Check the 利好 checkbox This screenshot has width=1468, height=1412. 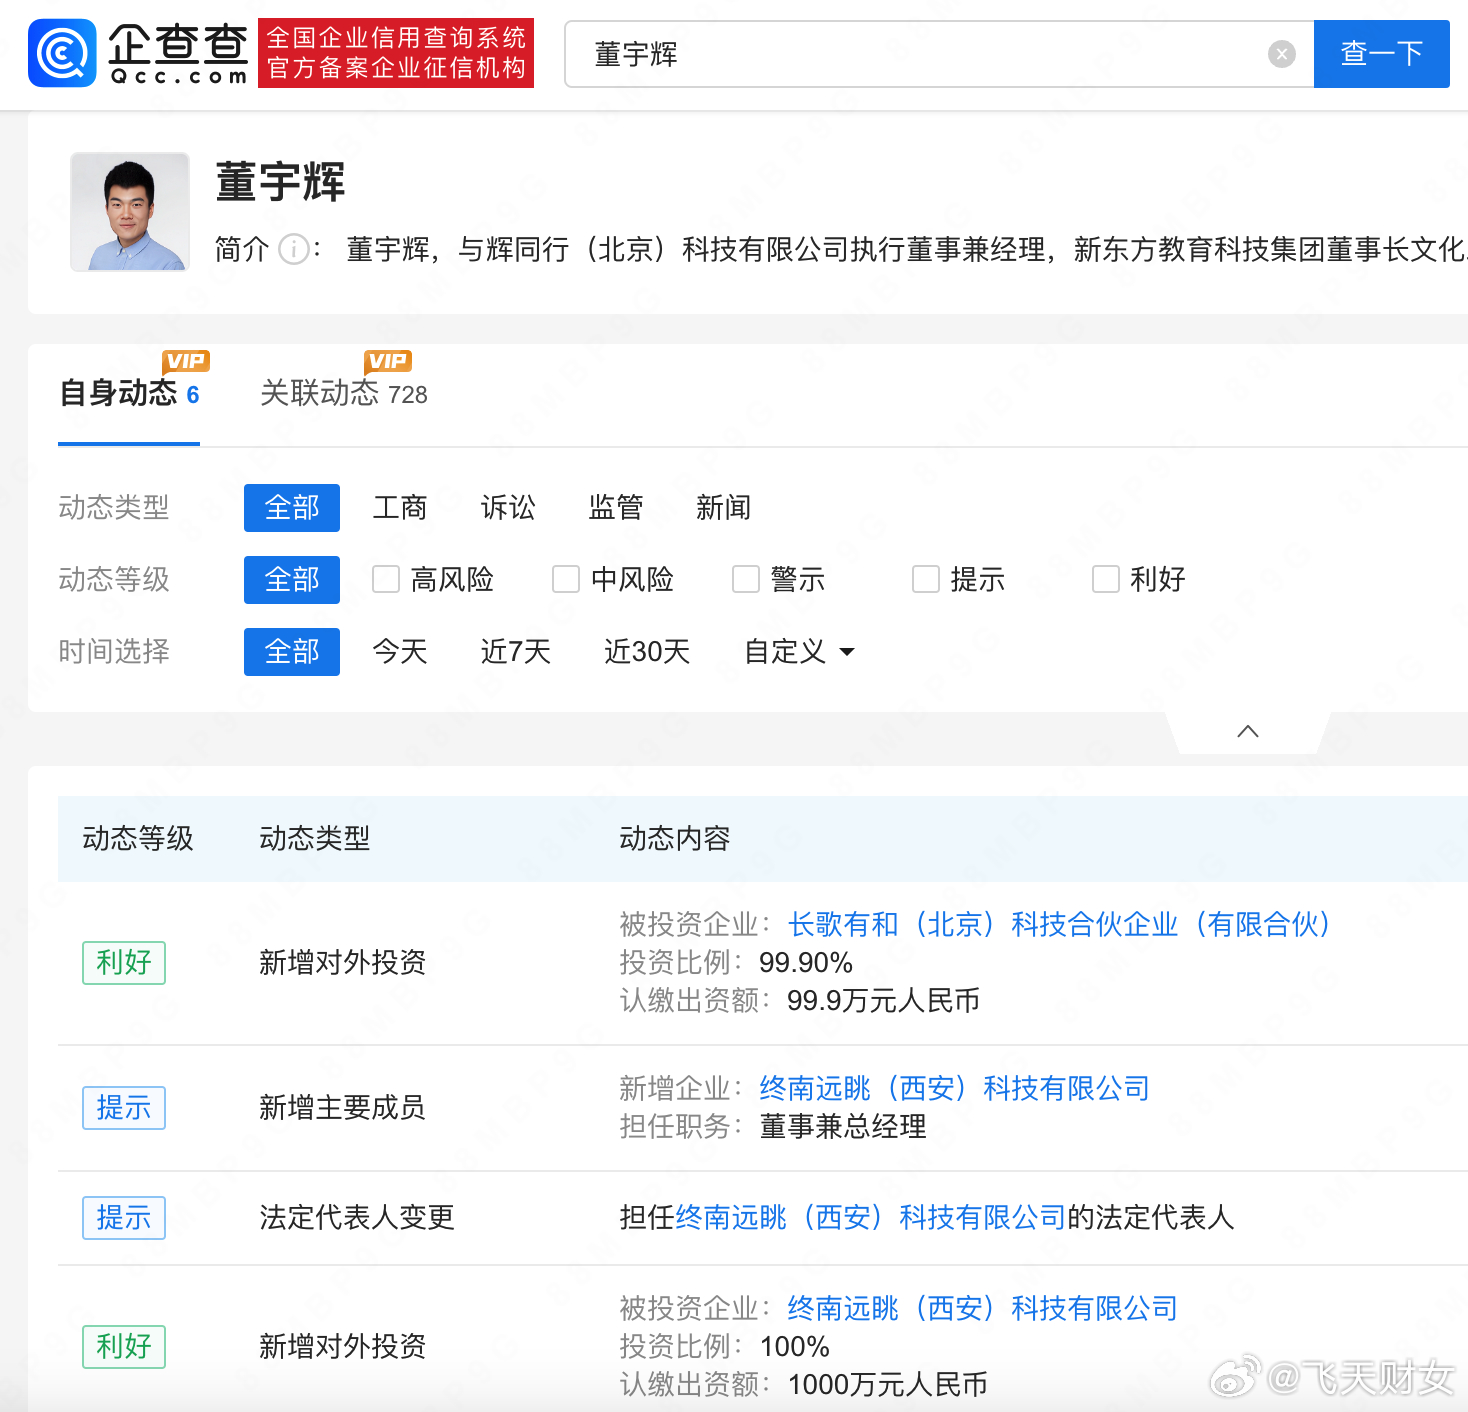pyautogui.click(x=1106, y=579)
